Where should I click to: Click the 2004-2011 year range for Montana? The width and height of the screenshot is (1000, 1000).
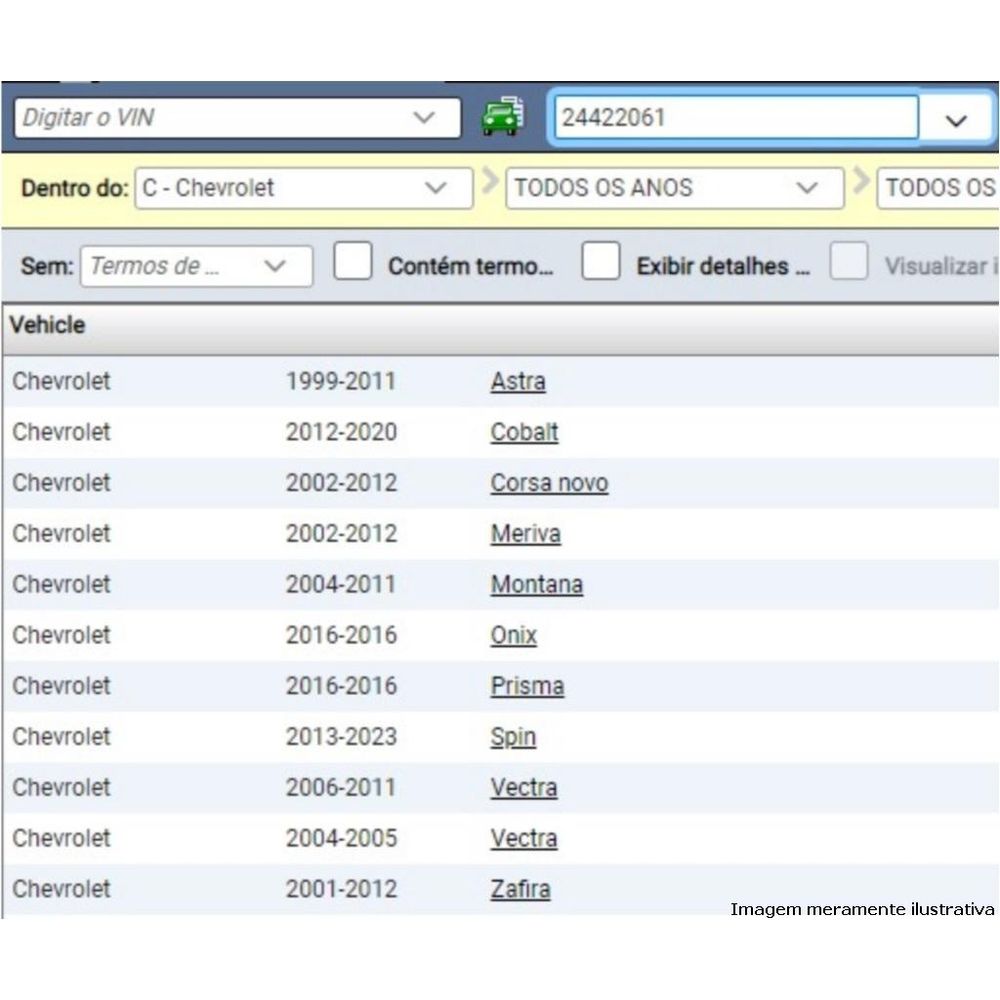[341, 584]
